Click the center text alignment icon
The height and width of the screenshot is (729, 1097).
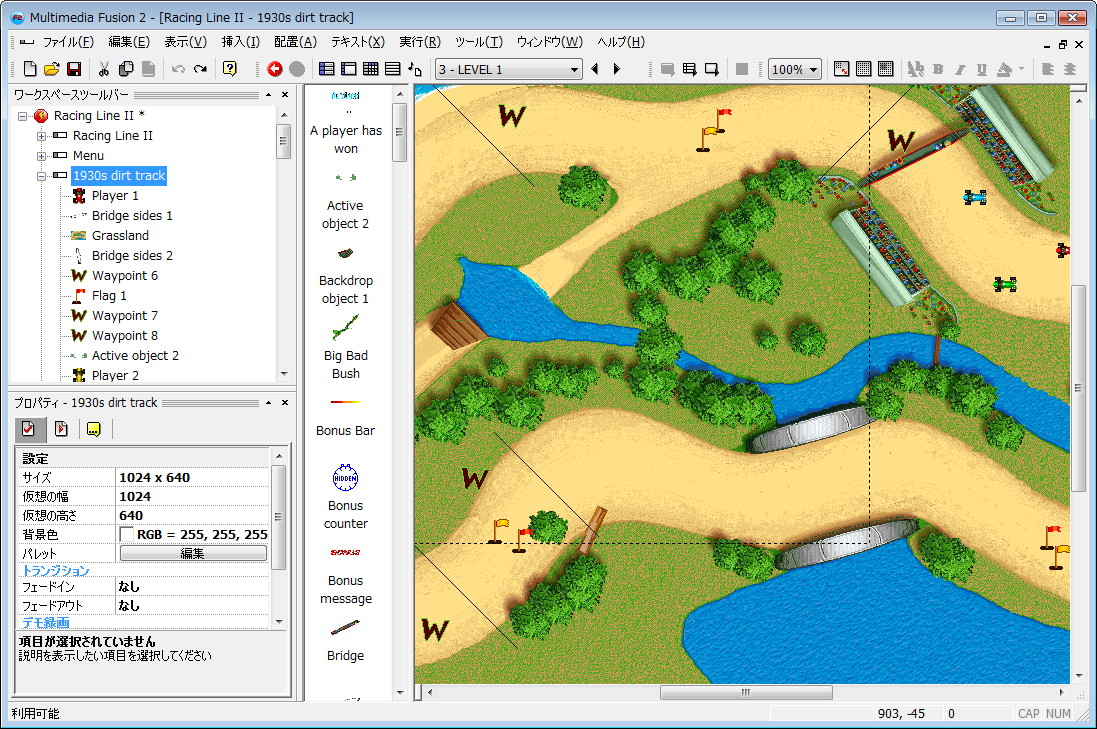[x=1070, y=69]
